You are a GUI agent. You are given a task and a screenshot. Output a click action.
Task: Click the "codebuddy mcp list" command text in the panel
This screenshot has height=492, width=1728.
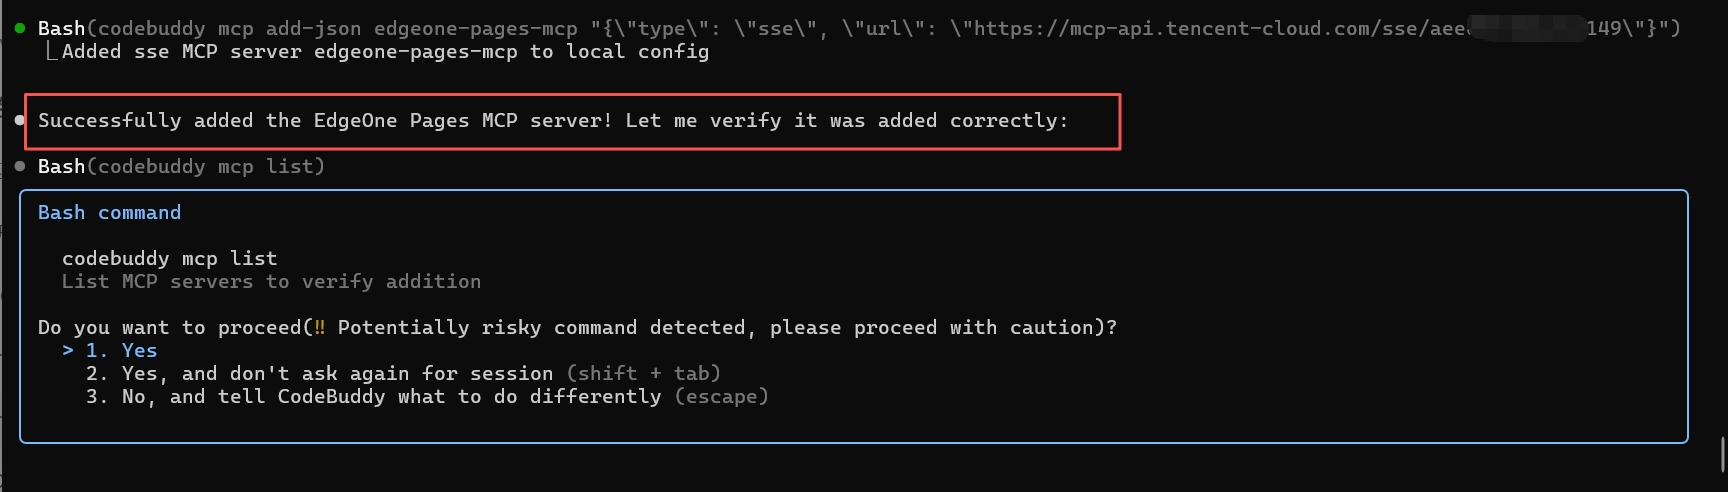tap(169, 258)
